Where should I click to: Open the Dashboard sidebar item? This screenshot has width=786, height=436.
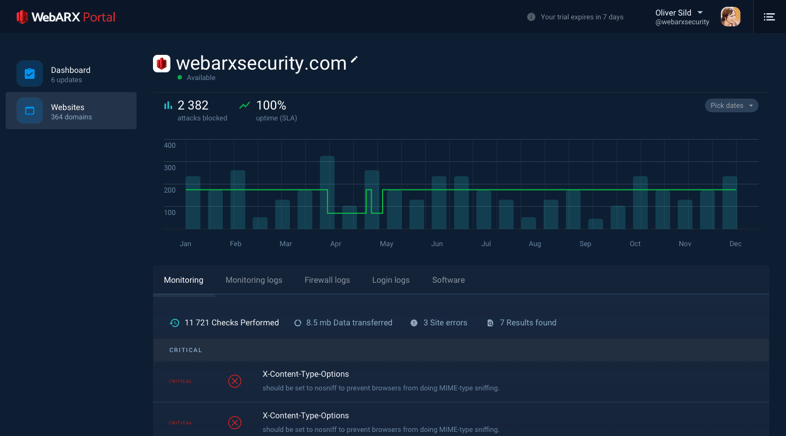[x=71, y=74]
